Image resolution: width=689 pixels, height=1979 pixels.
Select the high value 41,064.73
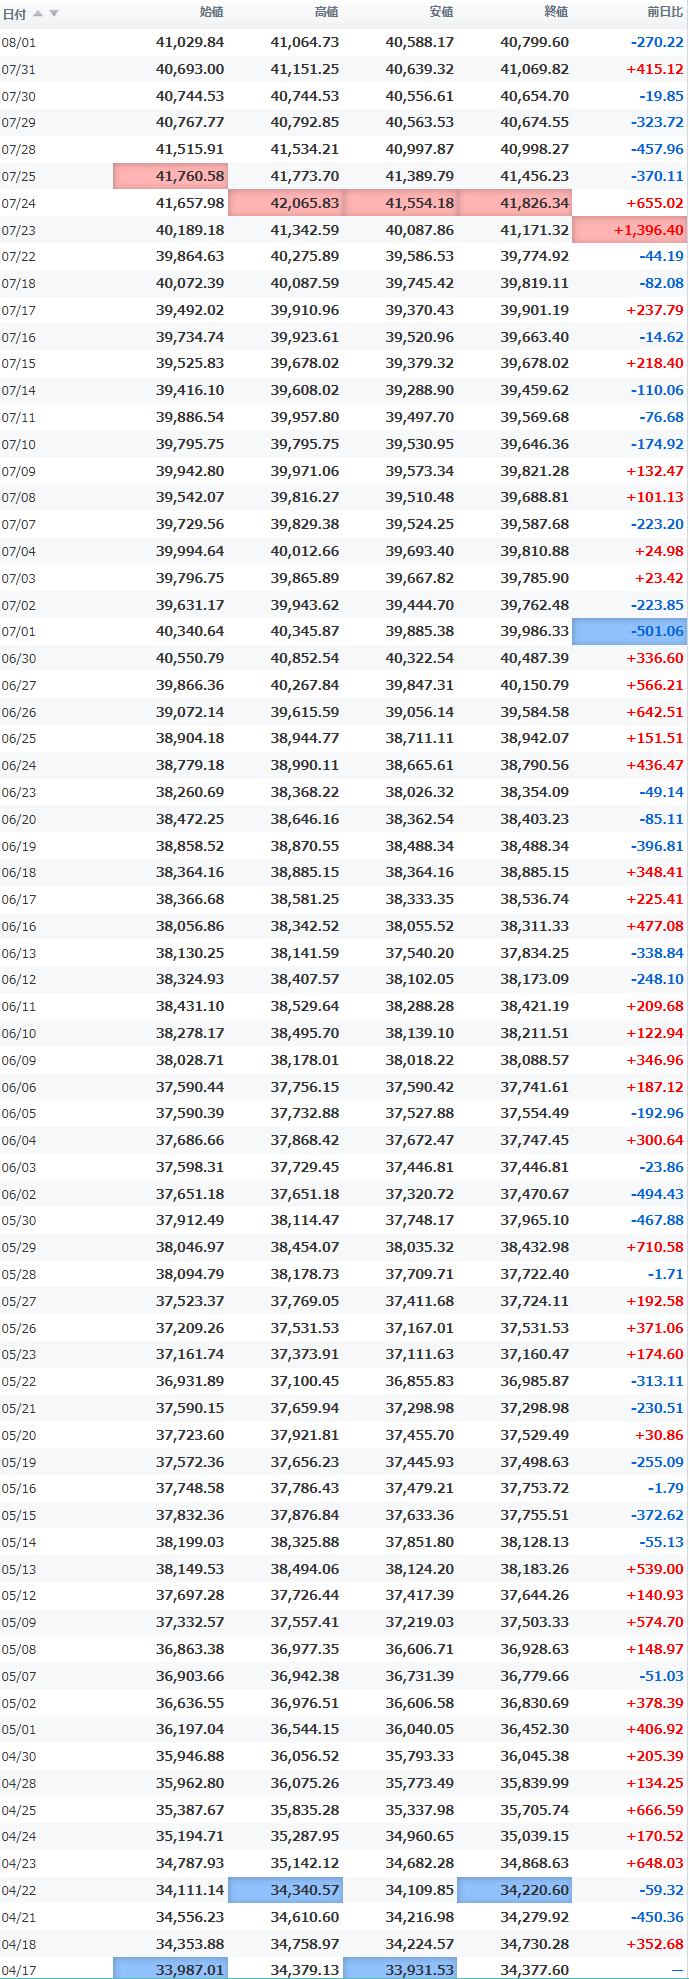pyautogui.click(x=305, y=43)
